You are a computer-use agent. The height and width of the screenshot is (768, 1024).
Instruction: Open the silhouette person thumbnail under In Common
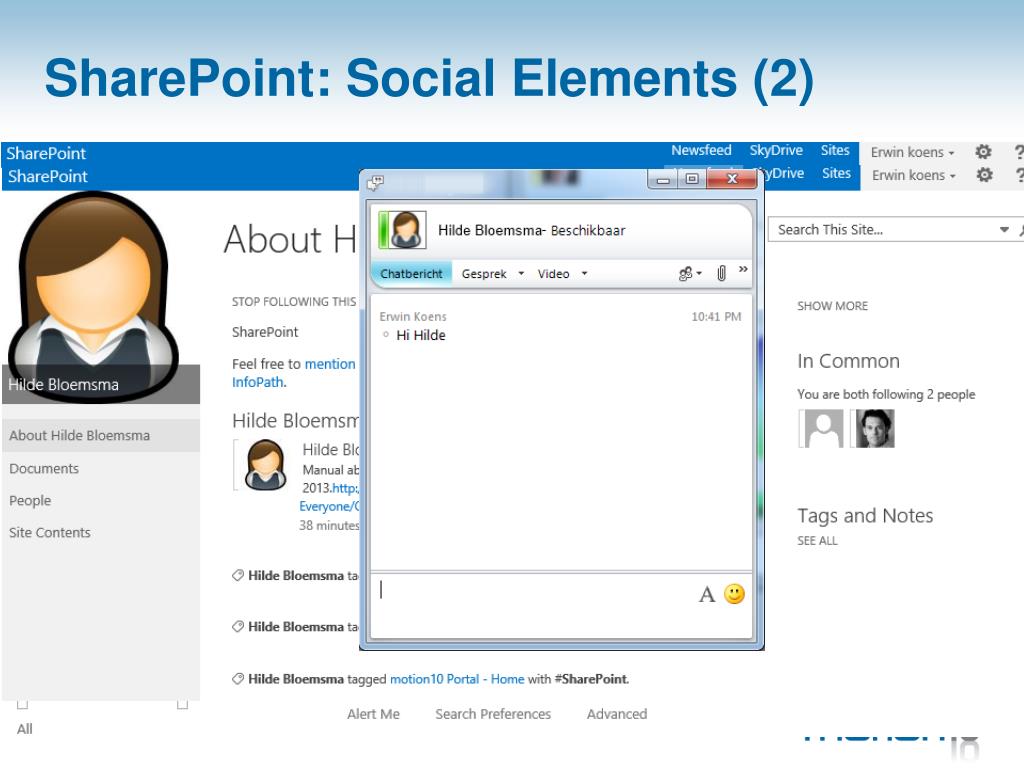[x=822, y=428]
